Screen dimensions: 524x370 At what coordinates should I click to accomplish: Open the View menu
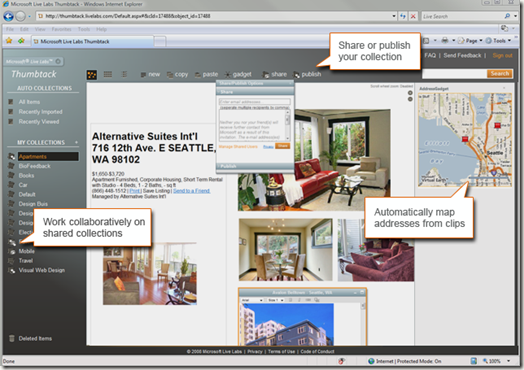[x=40, y=29]
